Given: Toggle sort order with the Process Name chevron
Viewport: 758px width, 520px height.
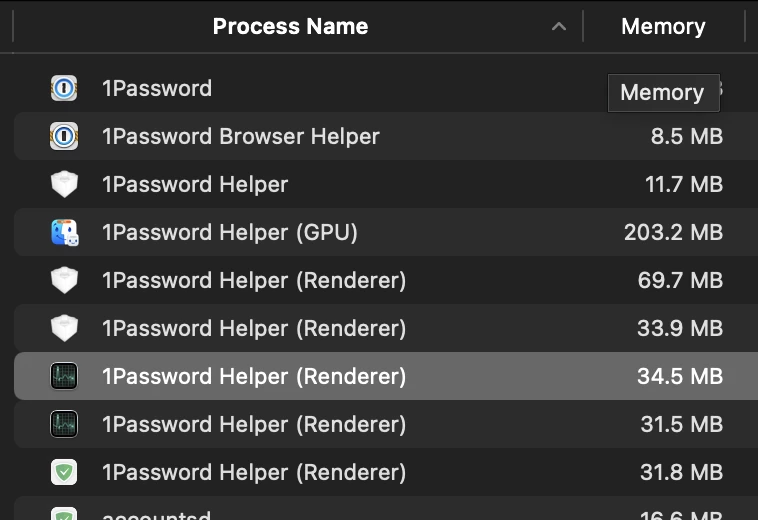Looking at the screenshot, I should (x=559, y=27).
